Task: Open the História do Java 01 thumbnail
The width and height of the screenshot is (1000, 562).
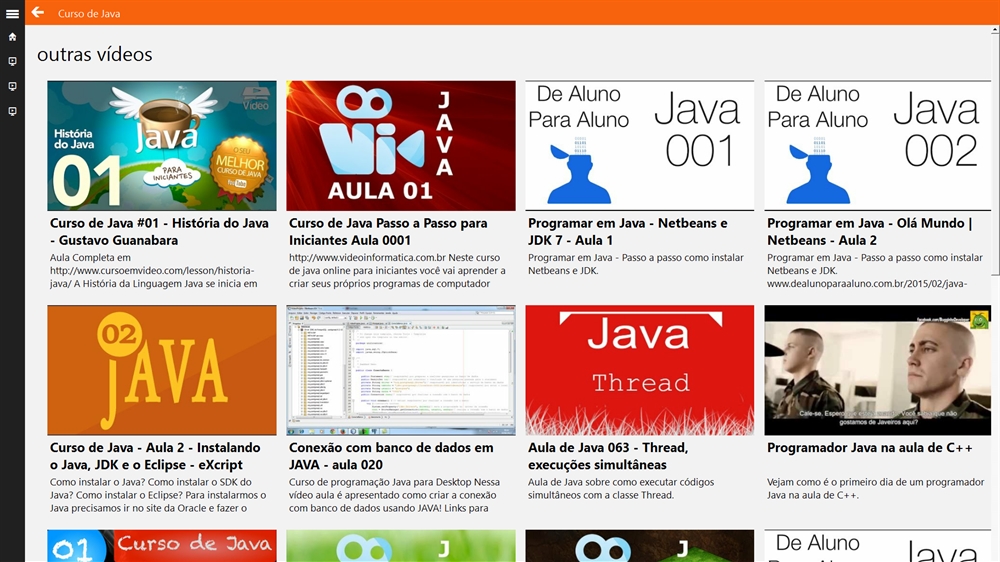Action: 162,145
